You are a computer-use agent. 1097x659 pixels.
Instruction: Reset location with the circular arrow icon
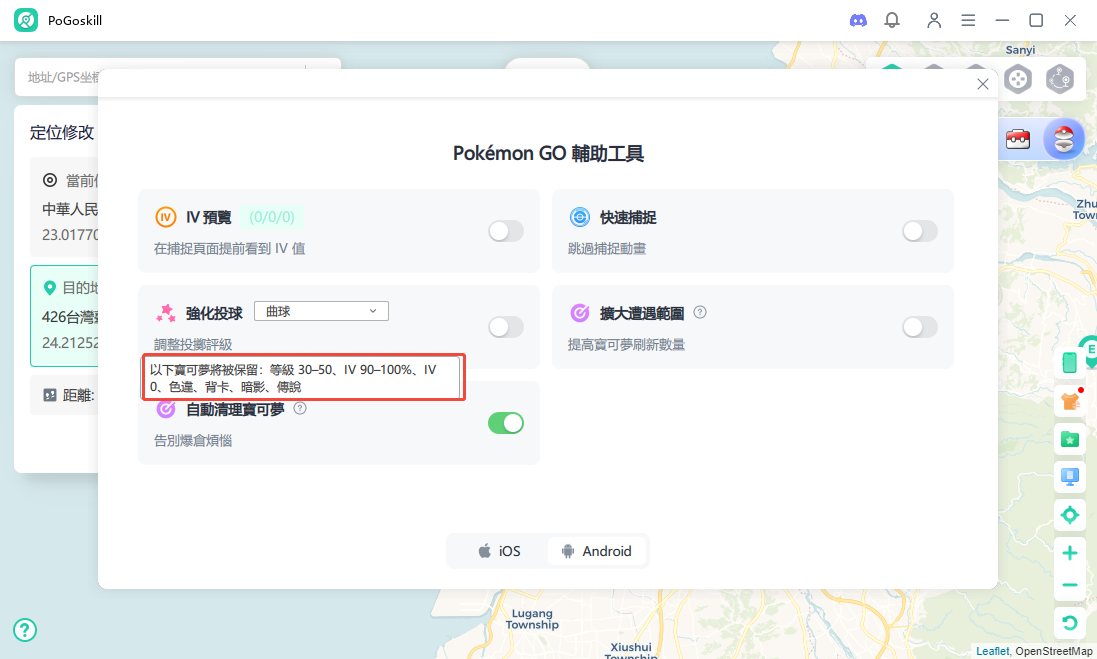pos(1070,623)
